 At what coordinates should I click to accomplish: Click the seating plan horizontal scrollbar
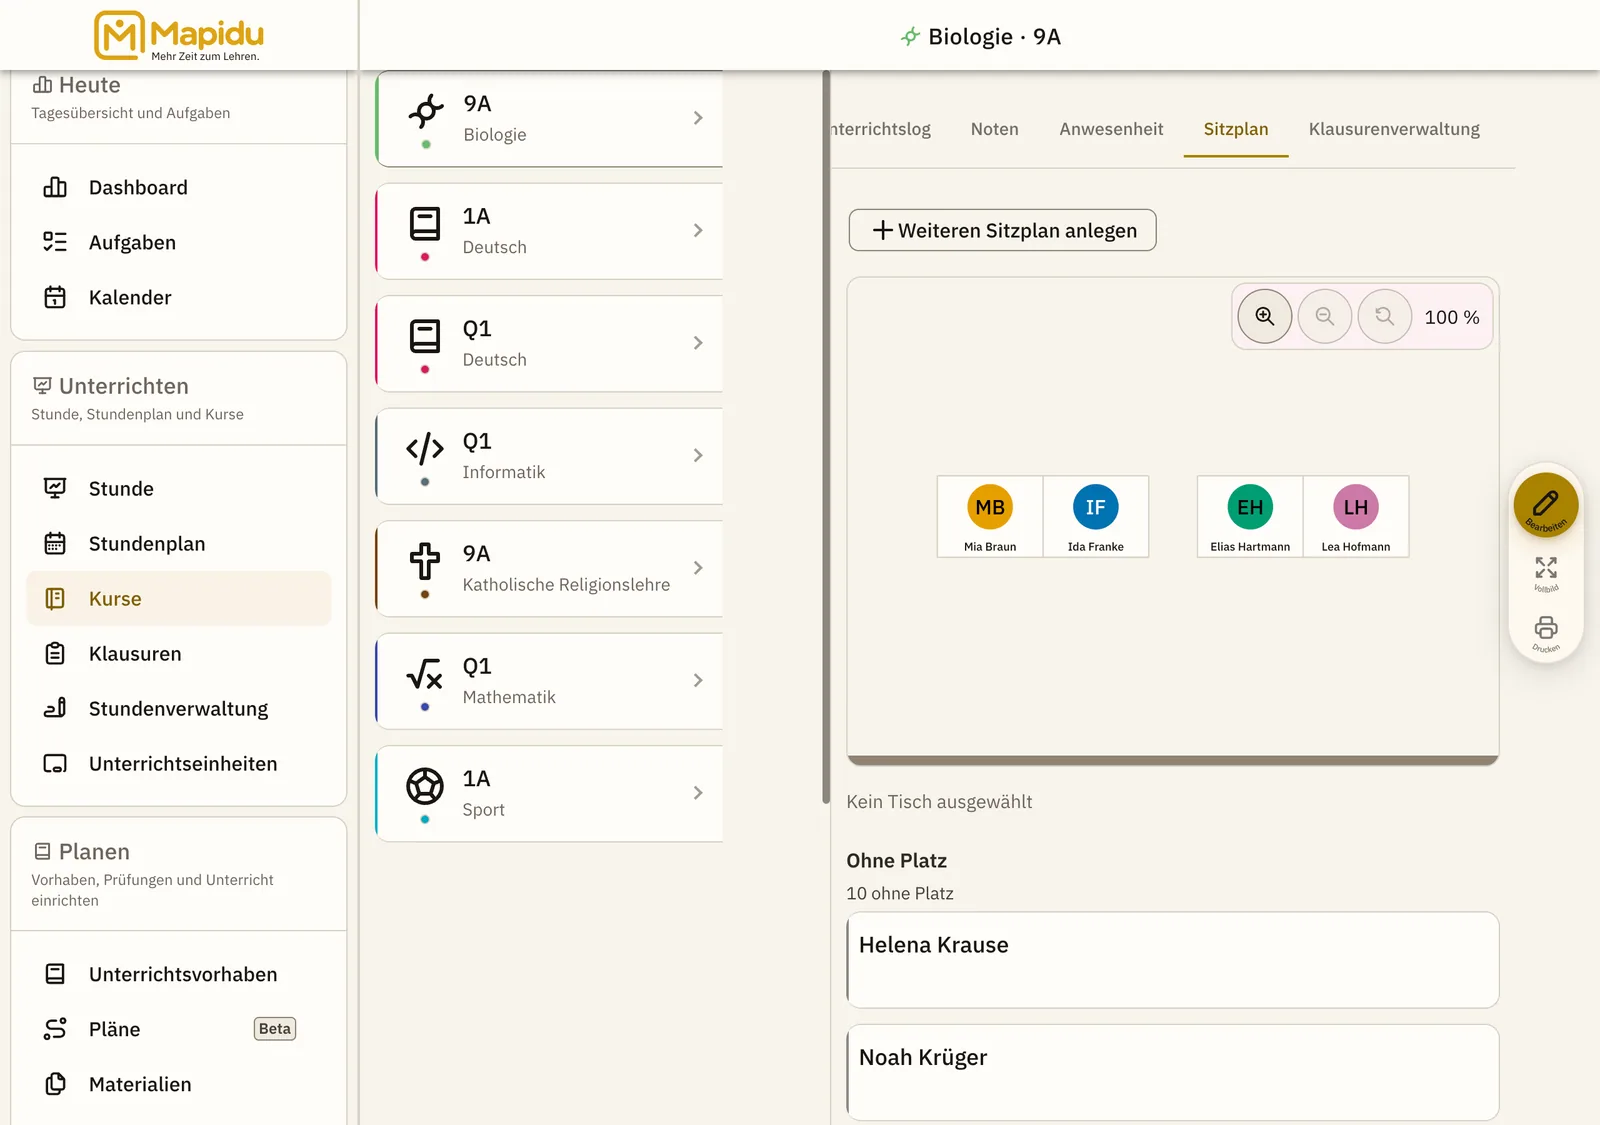[x=1173, y=761]
